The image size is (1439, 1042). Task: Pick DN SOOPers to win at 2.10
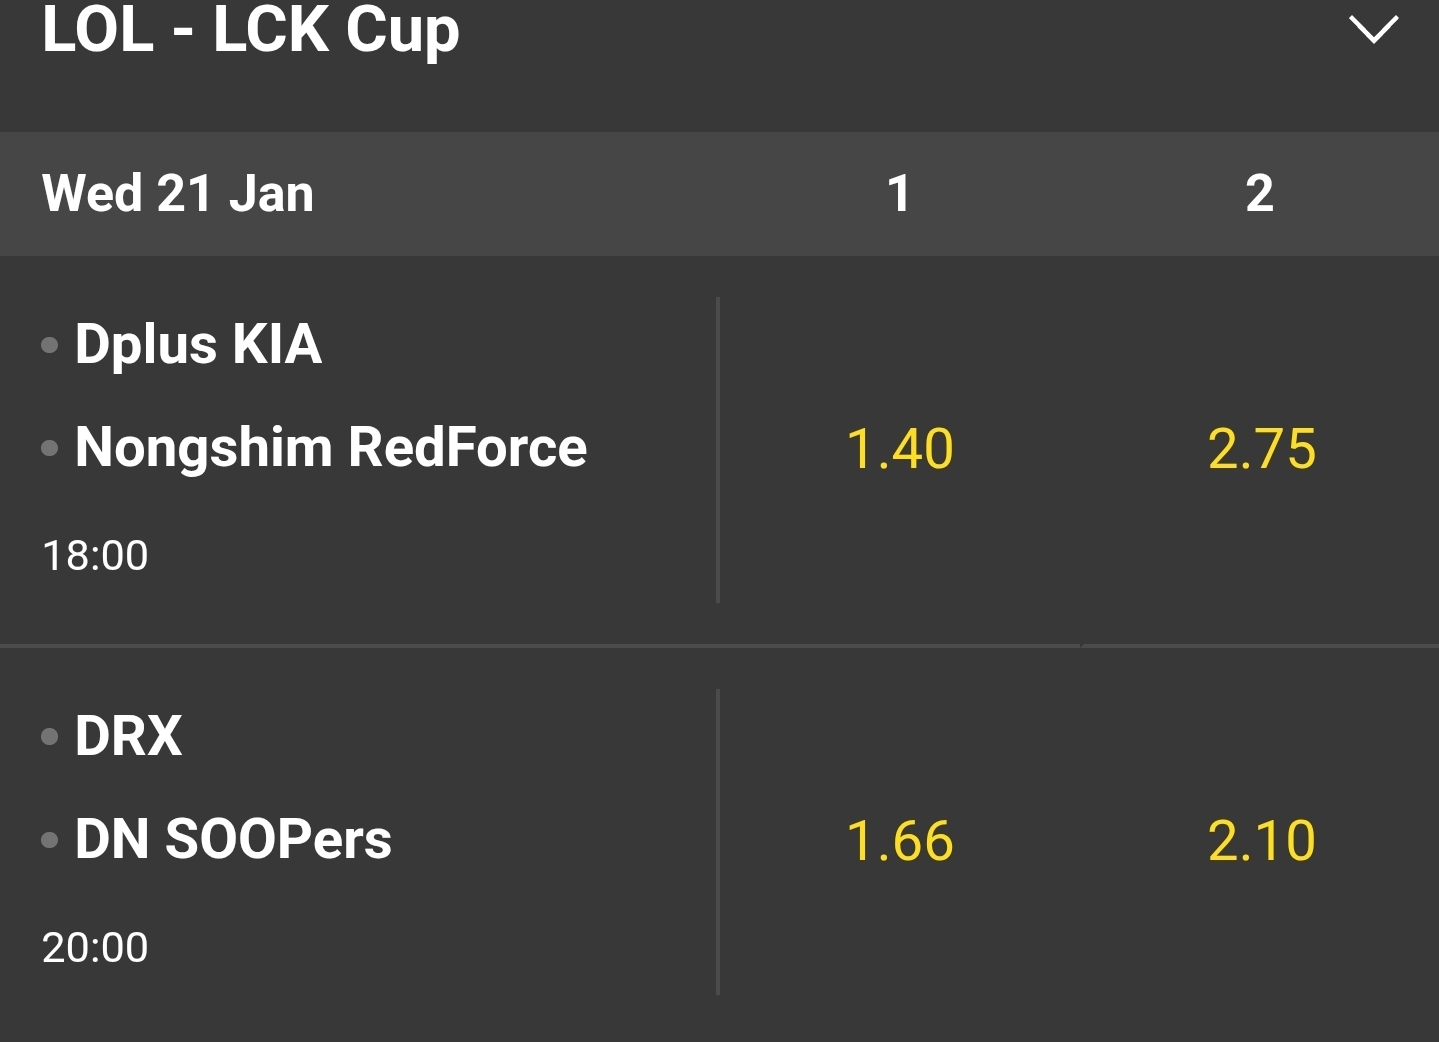pos(1261,840)
